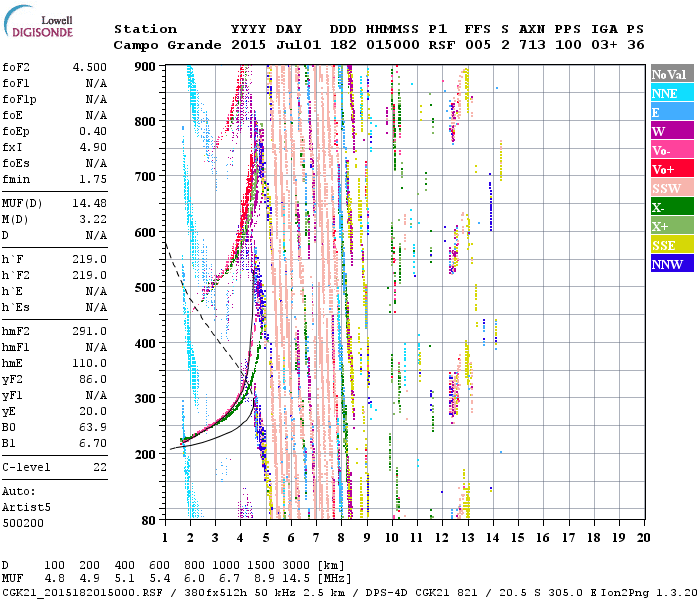The image size is (700, 600).
Task: Click the M(D) value 3.22
Action: pyautogui.click(x=93, y=219)
